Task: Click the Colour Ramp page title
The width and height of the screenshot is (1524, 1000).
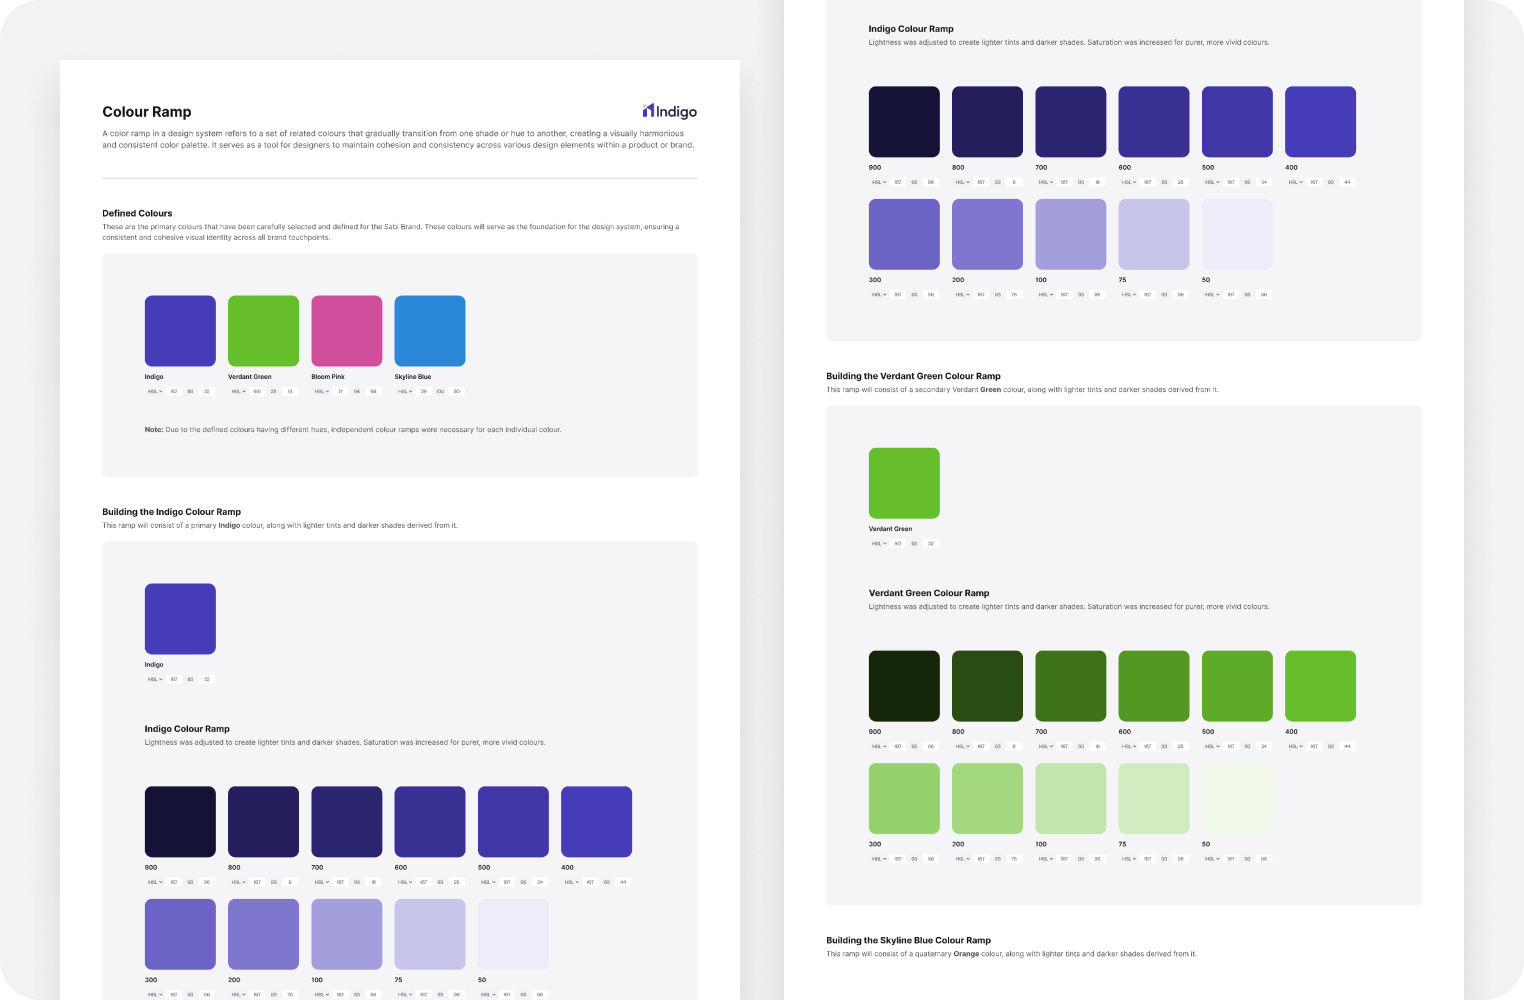Action: tap(147, 112)
